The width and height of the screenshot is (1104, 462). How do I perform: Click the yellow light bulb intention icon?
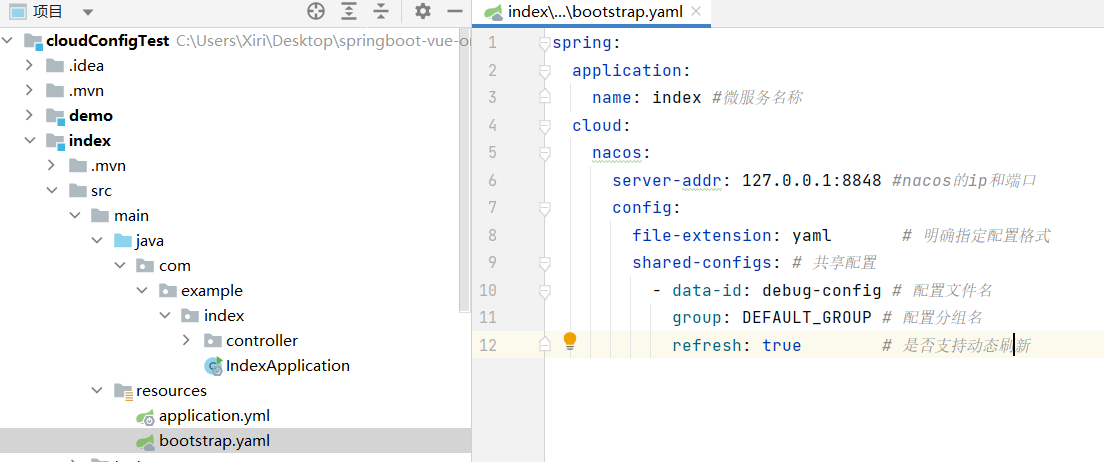tap(570, 342)
